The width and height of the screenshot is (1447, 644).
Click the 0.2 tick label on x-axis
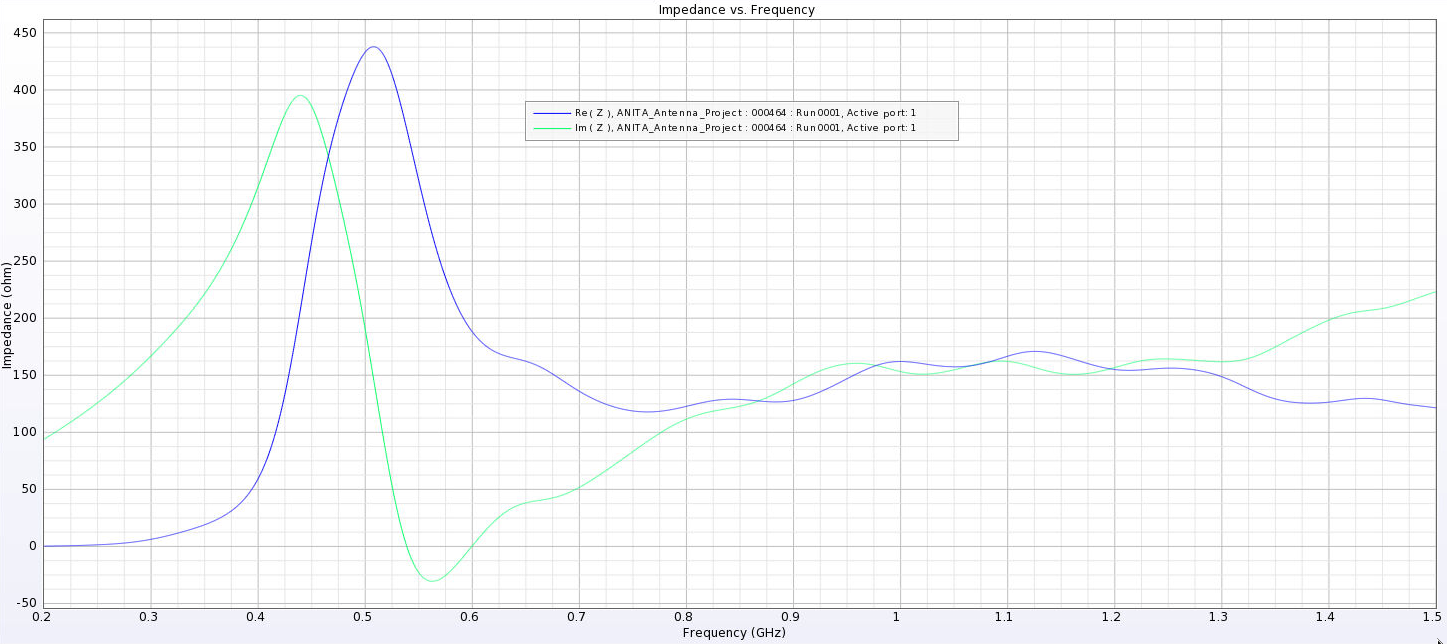point(42,616)
